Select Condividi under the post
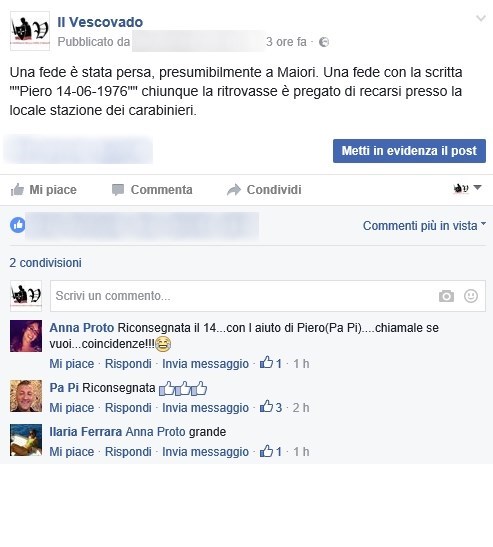Viewport: 493px width, 547px height. click(264, 190)
